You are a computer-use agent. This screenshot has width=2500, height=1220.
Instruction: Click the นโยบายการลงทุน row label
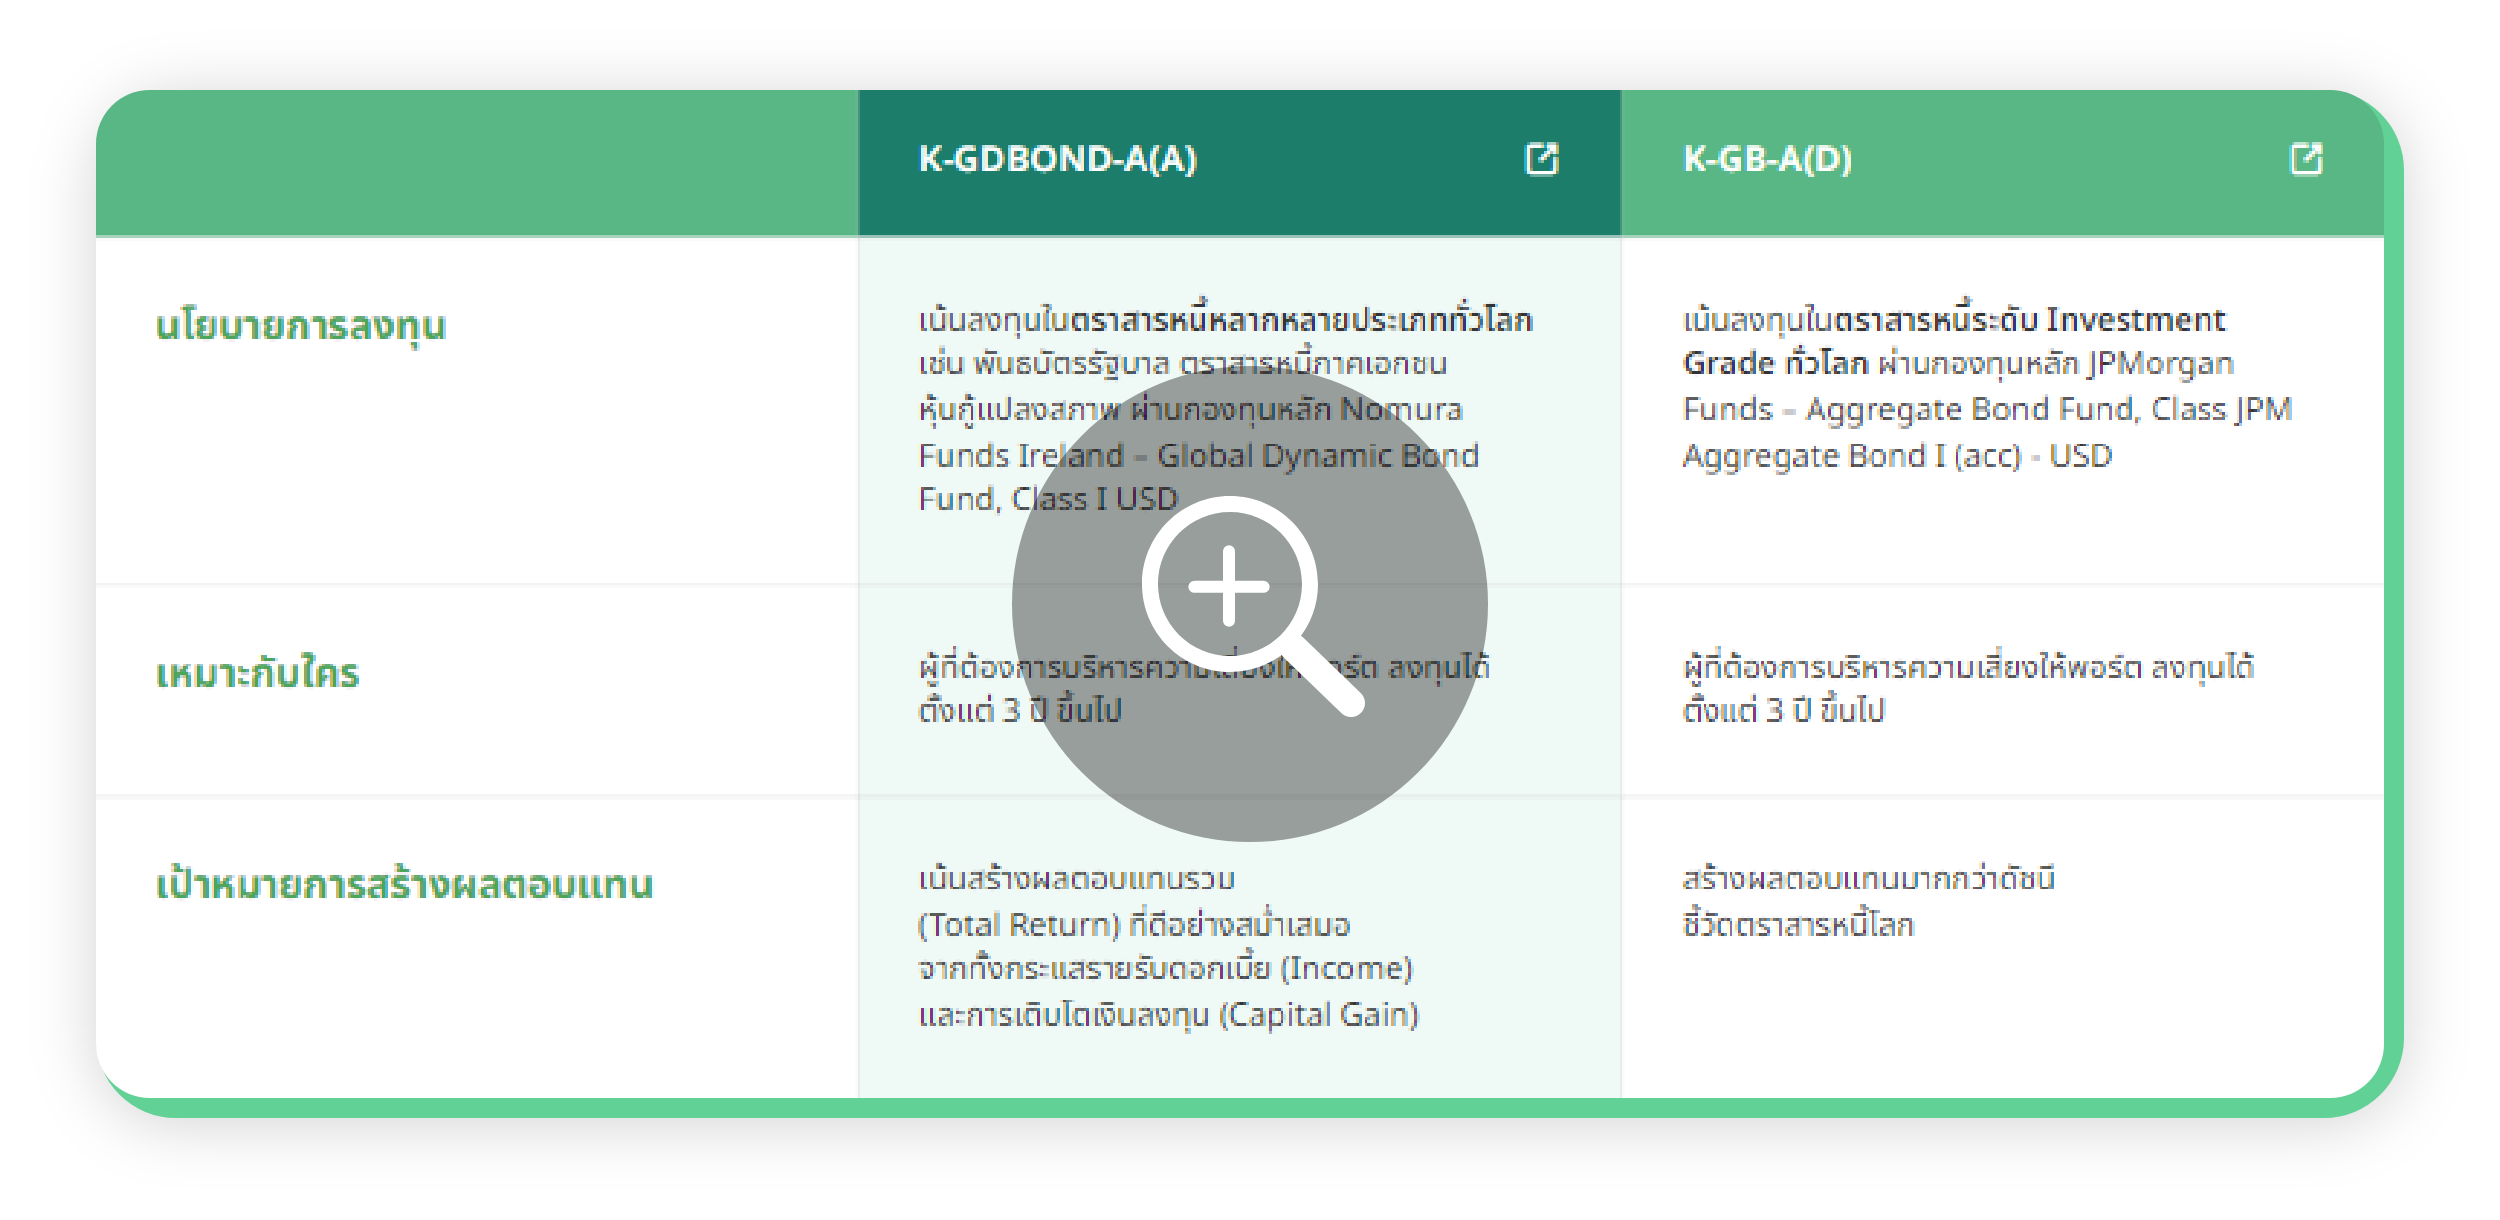coord(301,326)
